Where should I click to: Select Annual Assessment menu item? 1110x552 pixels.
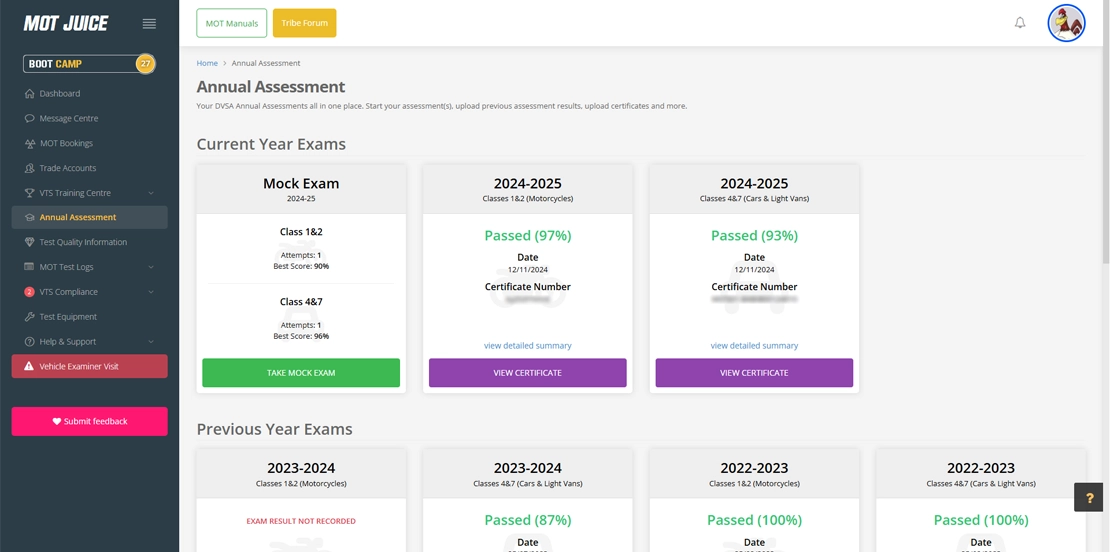pos(89,217)
